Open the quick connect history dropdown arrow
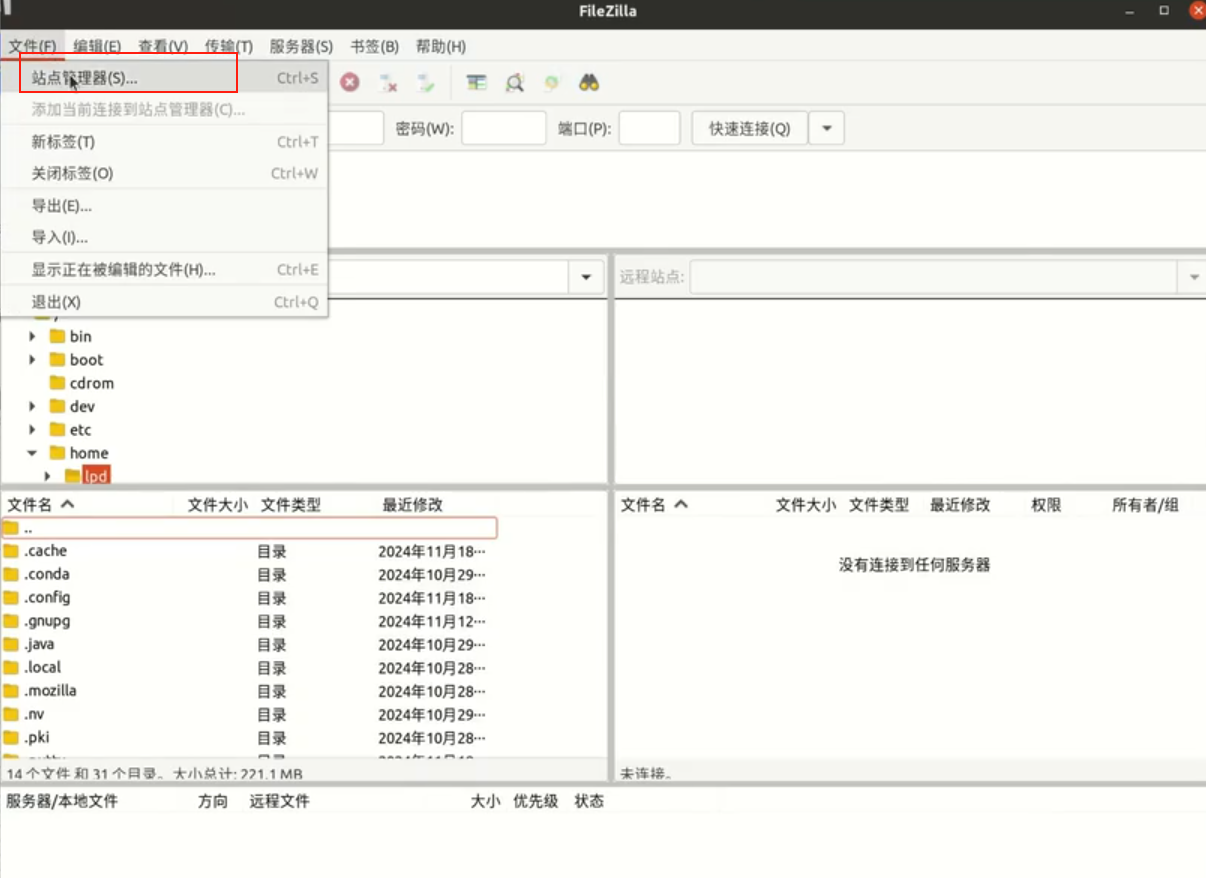 [x=827, y=128]
